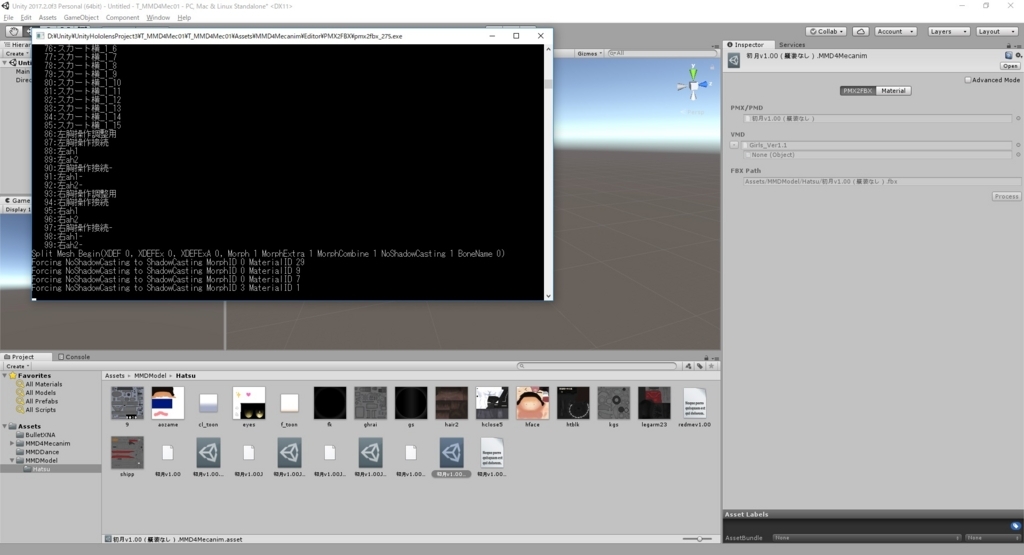Open the Help menu
Image resolution: width=1024 pixels, height=555 pixels.
click(184, 18)
